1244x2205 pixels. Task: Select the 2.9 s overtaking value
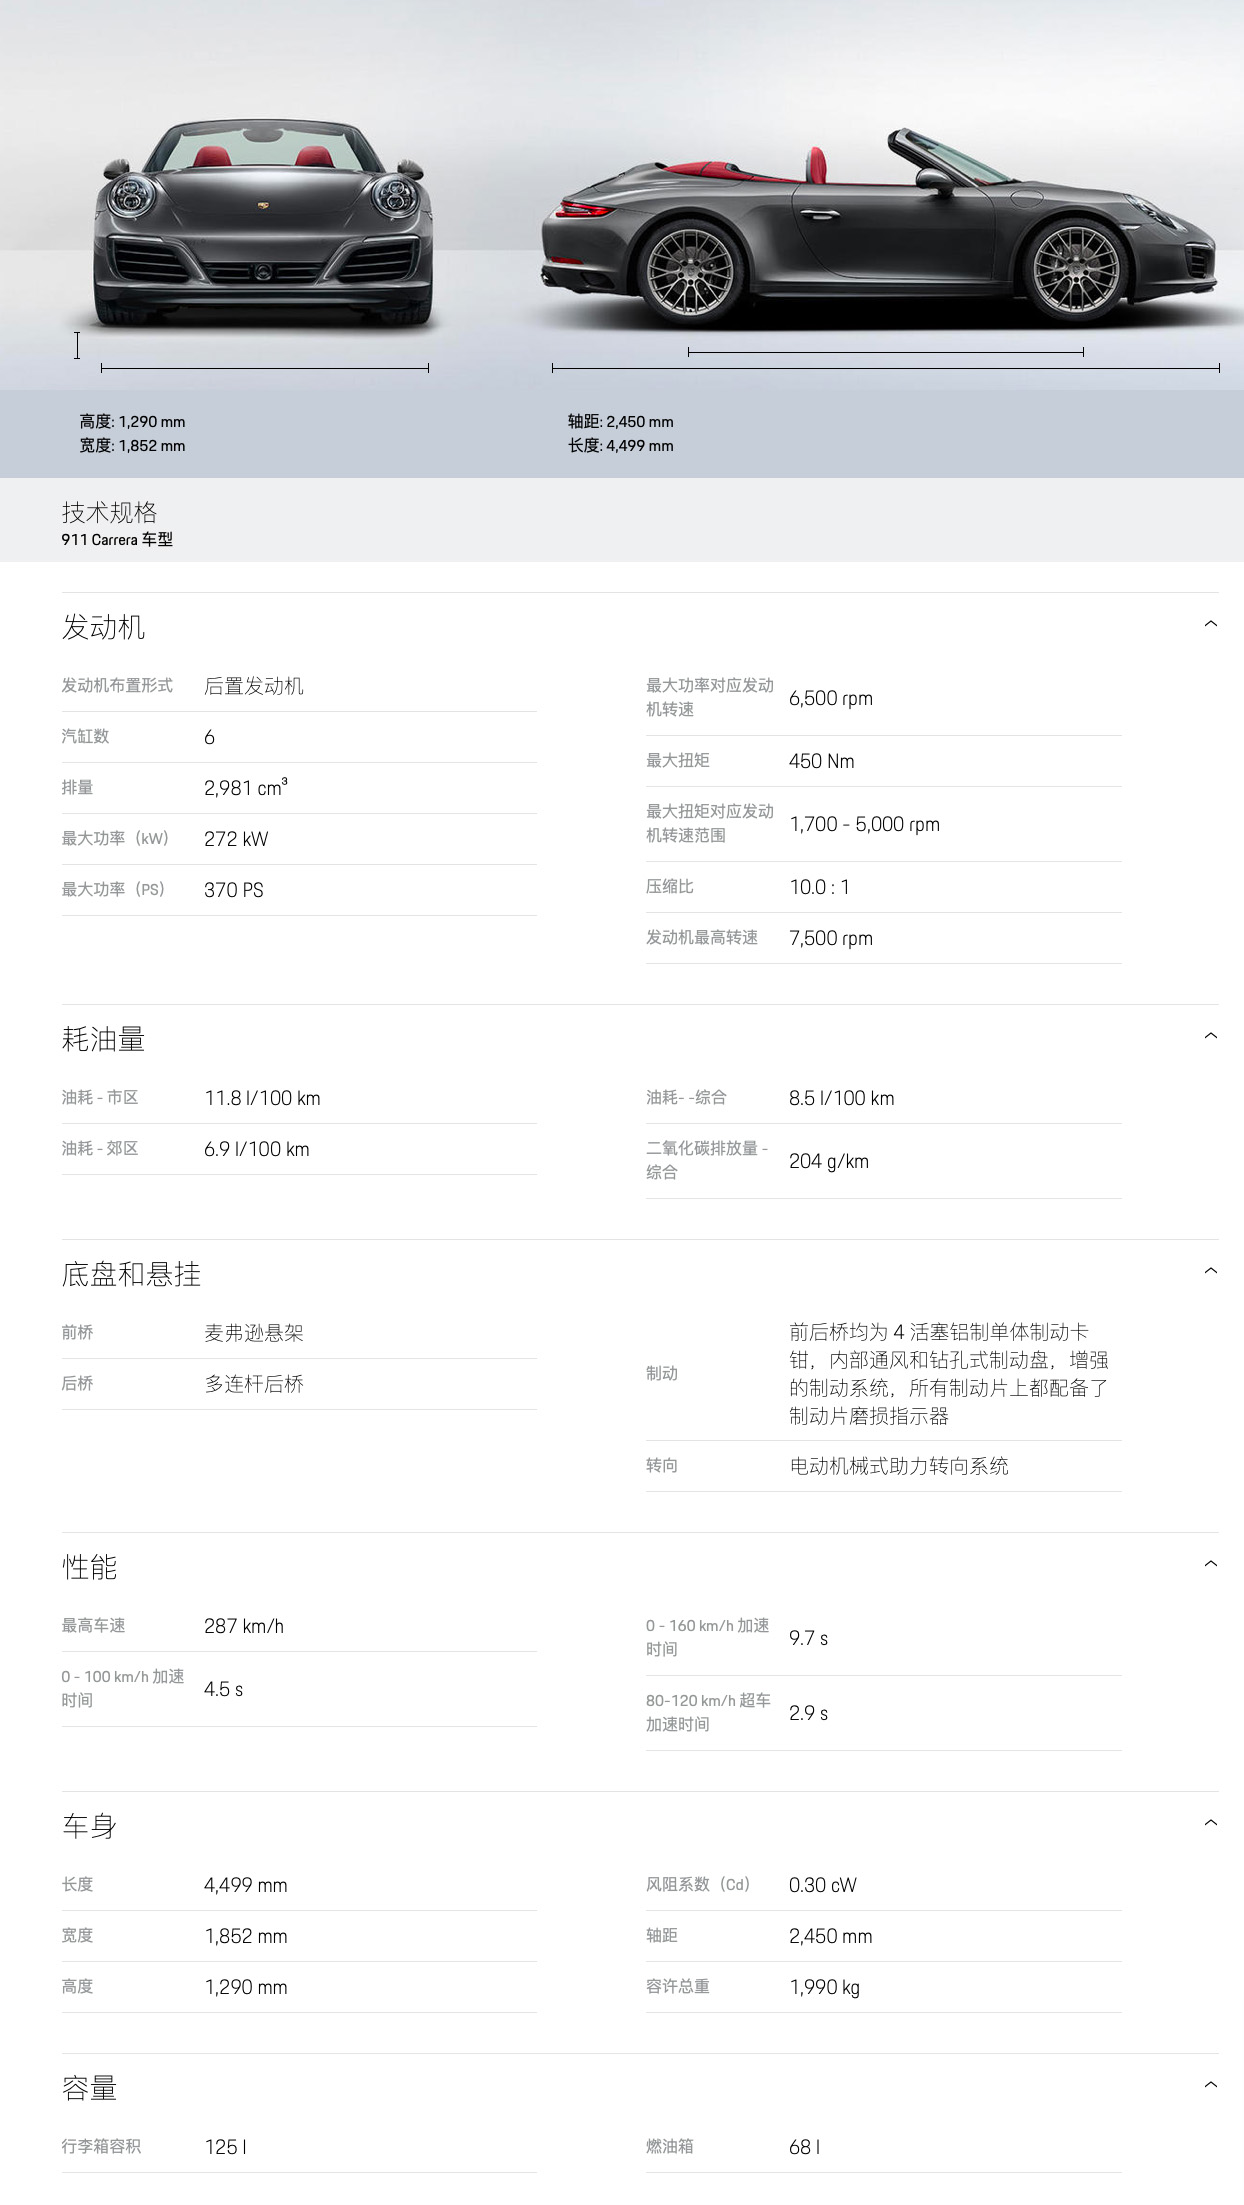(809, 1713)
